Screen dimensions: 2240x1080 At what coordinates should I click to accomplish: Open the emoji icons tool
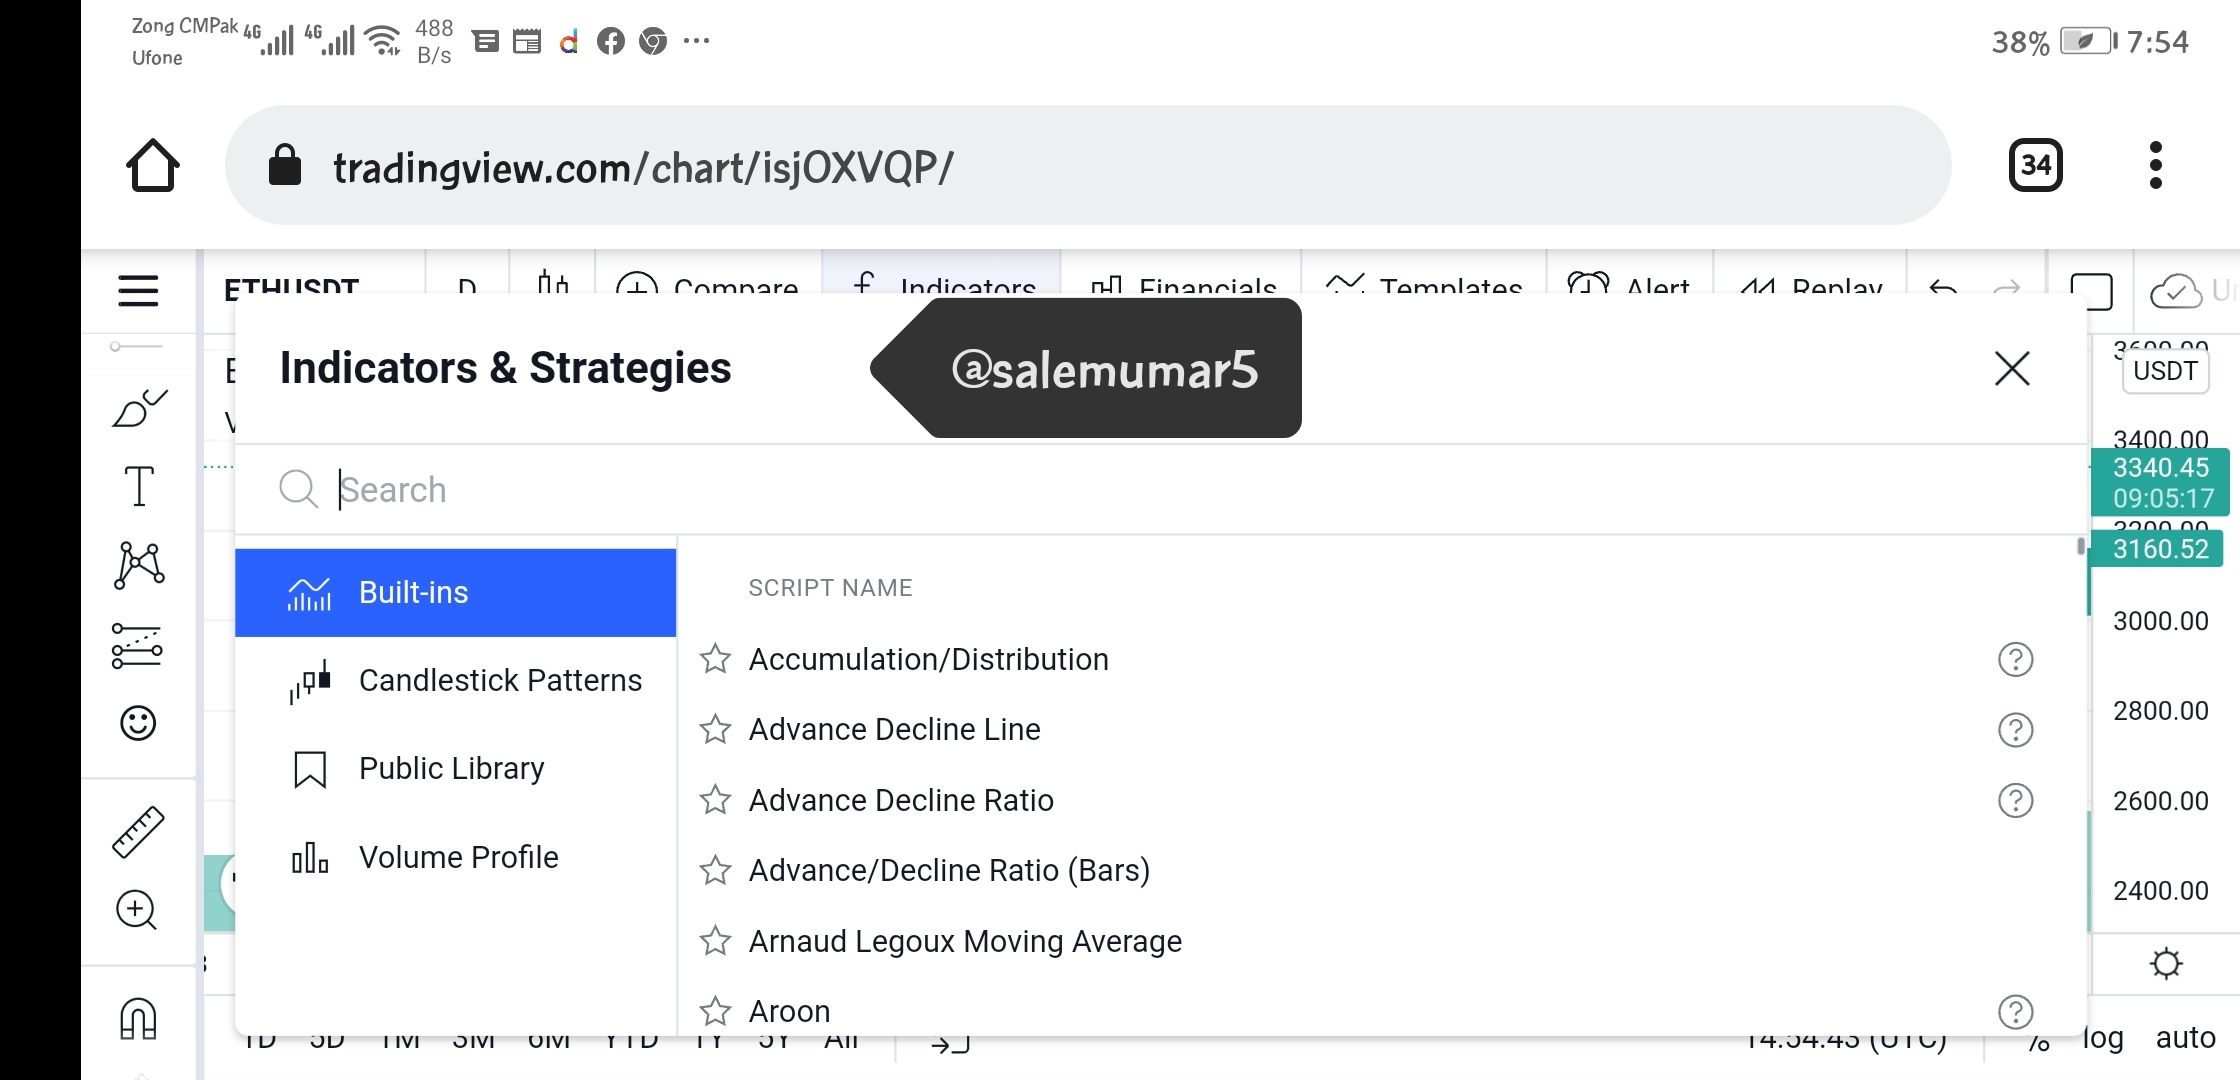pyautogui.click(x=138, y=723)
